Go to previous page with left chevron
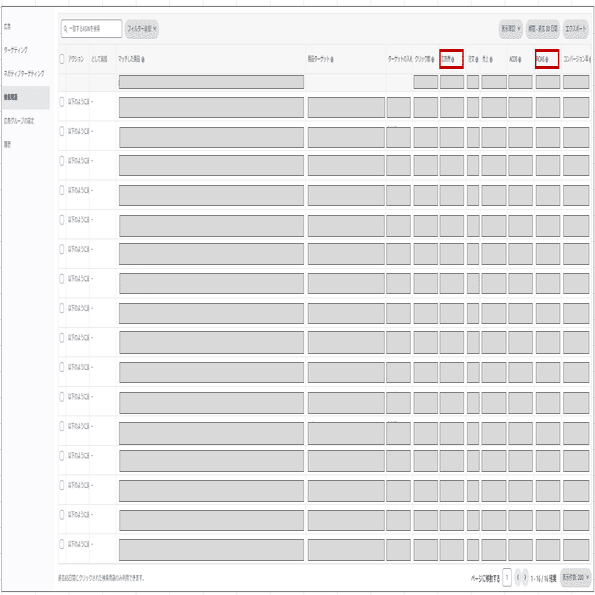595x595 pixels. point(518,578)
